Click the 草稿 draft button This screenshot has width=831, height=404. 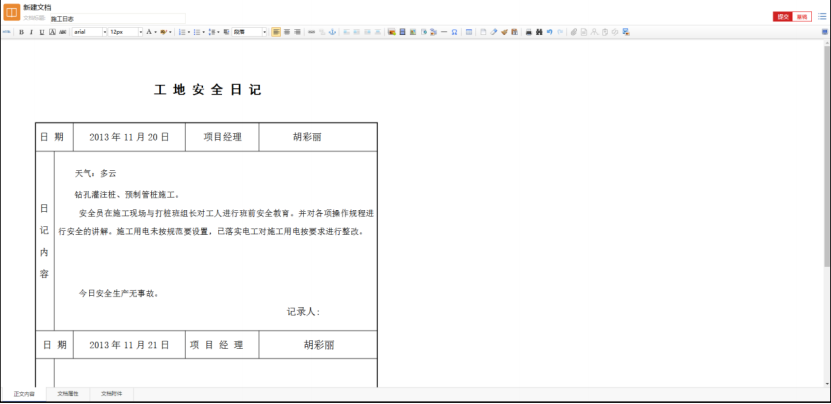(x=801, y=17)
